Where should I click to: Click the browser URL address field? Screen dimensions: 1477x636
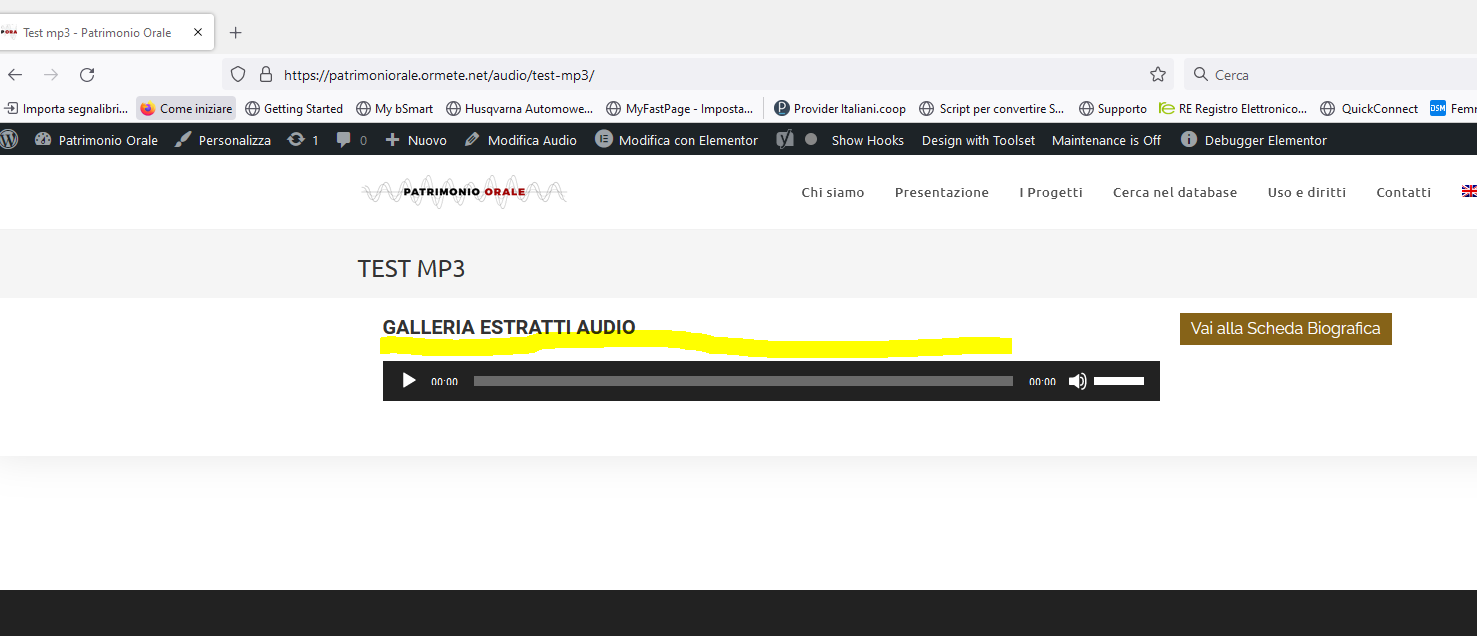click(x=700, y=74)
